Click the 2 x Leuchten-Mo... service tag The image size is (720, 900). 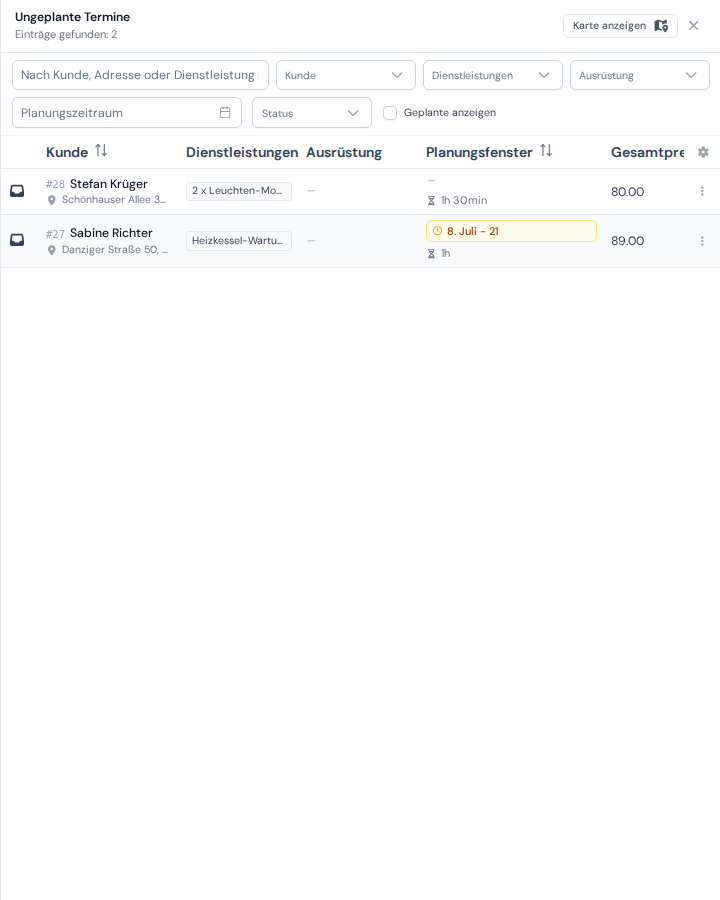pyautogui.click(x=238, y=191)
